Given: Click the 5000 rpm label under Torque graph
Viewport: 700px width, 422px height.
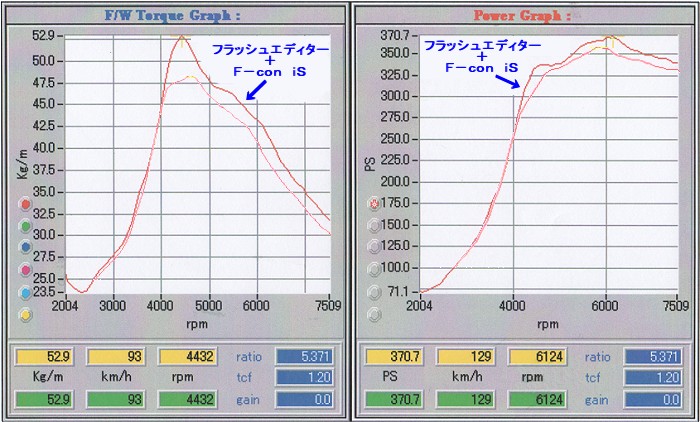Looking at the screenshot, I should [208, 306].
